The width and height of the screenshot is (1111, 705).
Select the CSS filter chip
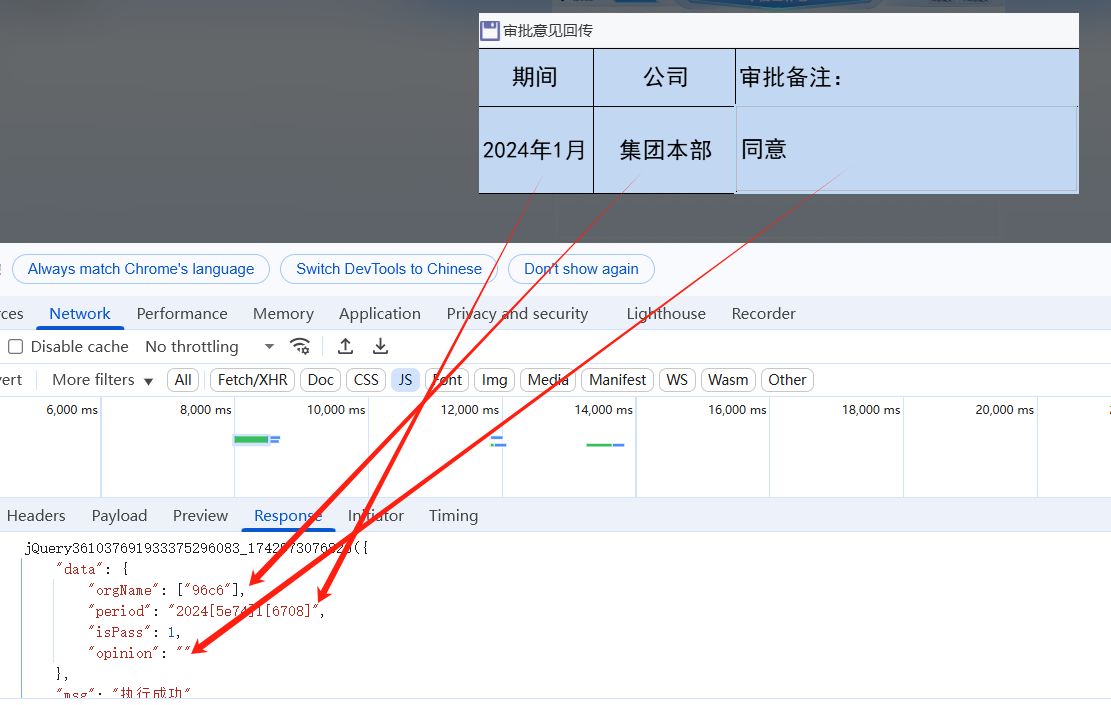pyautogui.click(x=366, y=380)
